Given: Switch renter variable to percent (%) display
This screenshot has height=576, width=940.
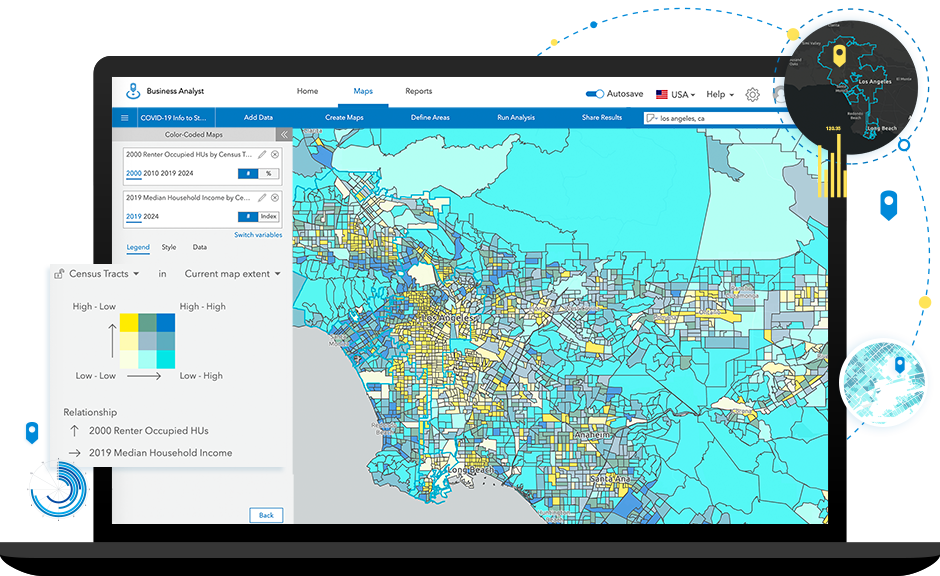Looking at the screenshot, I should tap(268, 173).
